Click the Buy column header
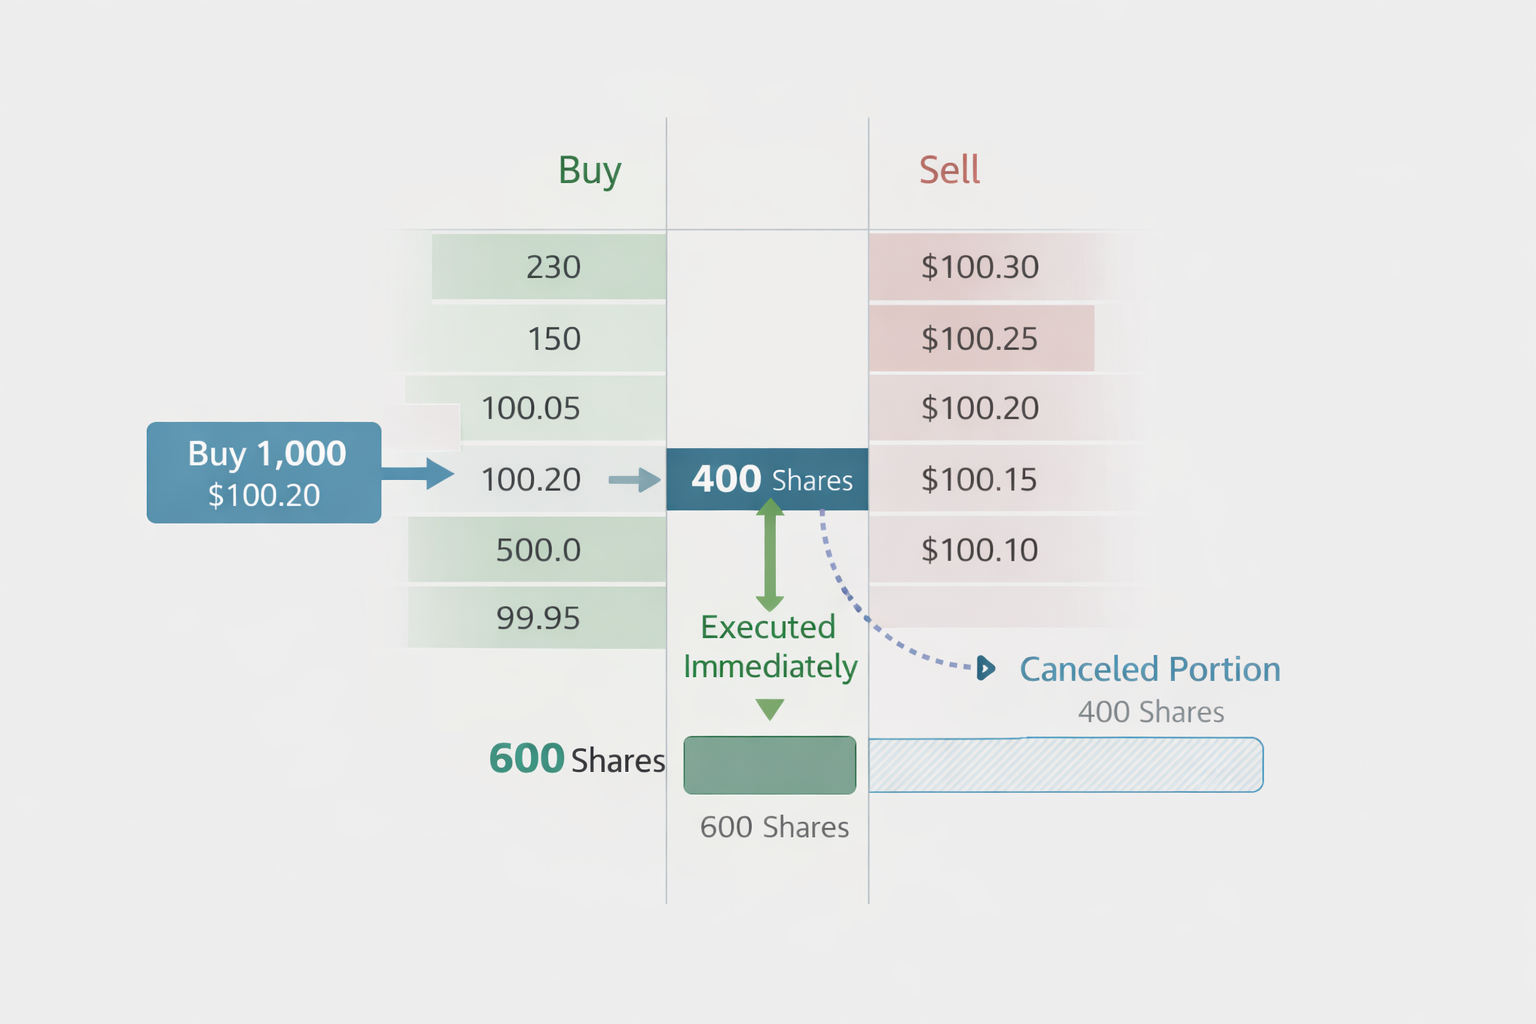Image resolution: width=1536 pixels, height=1024 pixels. 589,171
